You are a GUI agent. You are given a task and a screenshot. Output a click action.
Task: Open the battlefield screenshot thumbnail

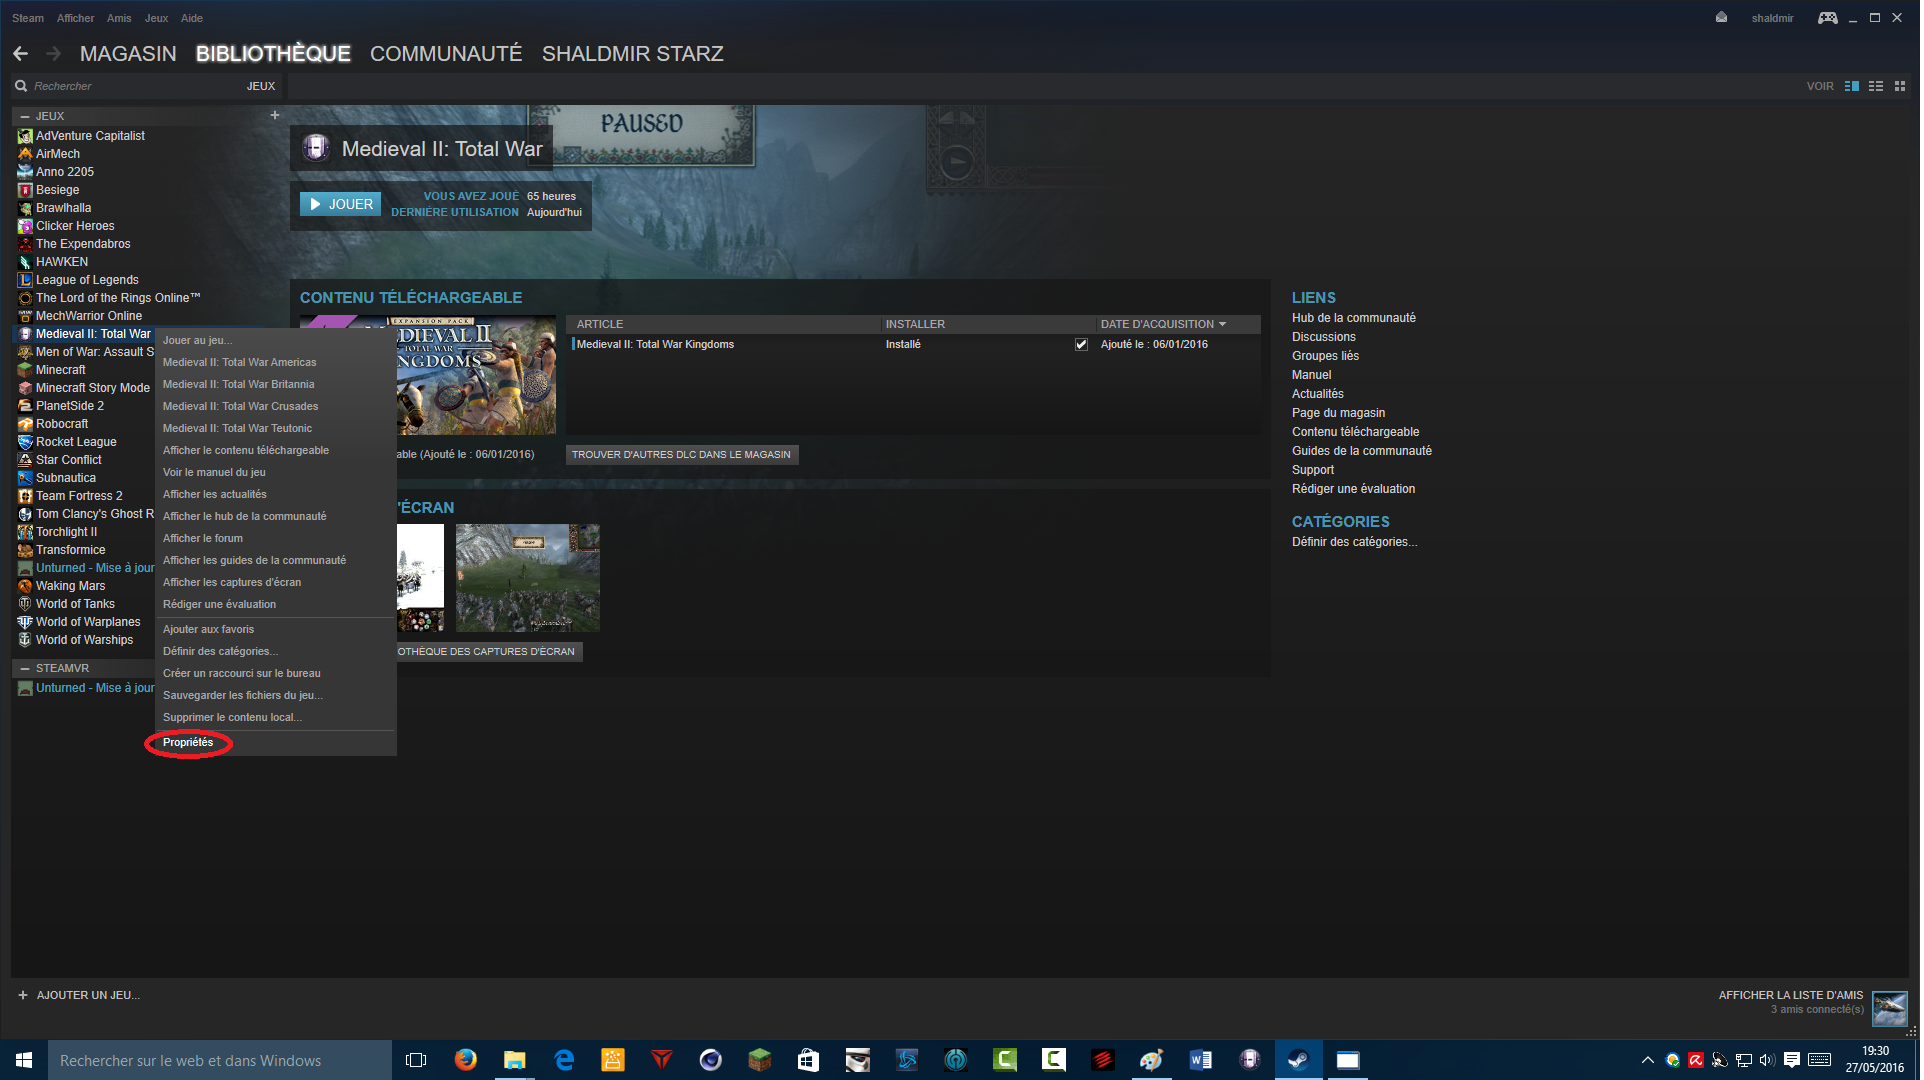[x=529, y=579]
